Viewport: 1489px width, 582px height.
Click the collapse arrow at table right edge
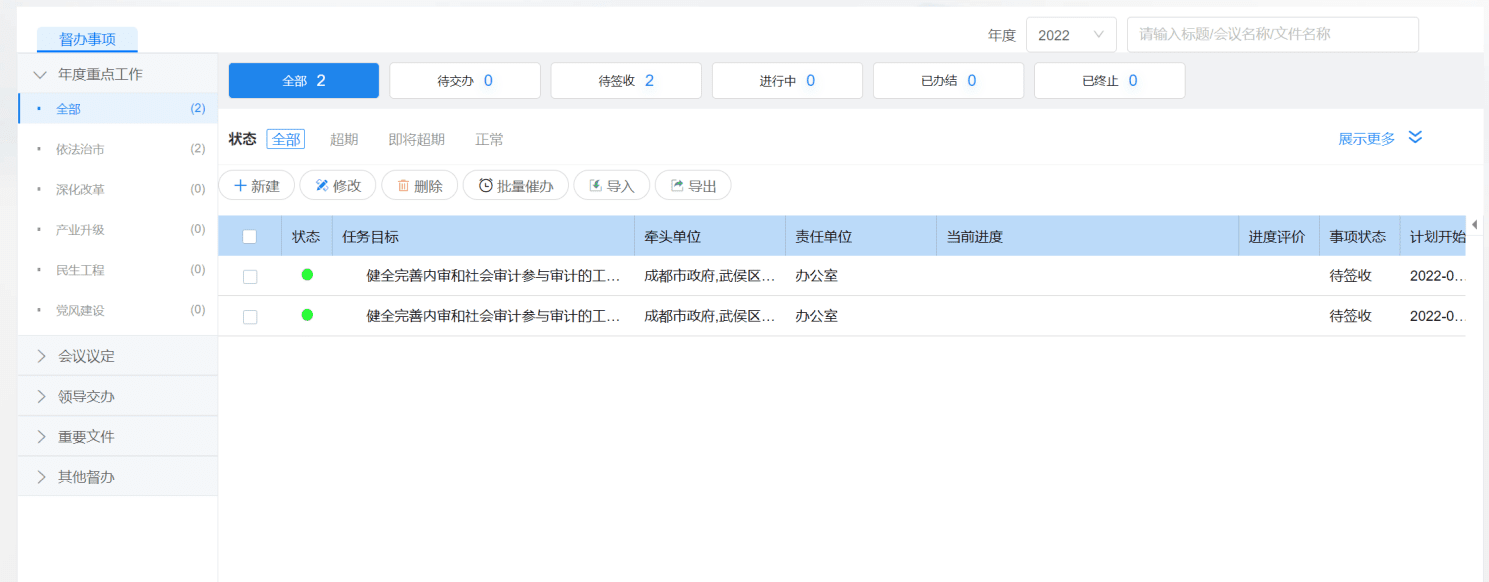[x=1474, y=225]
